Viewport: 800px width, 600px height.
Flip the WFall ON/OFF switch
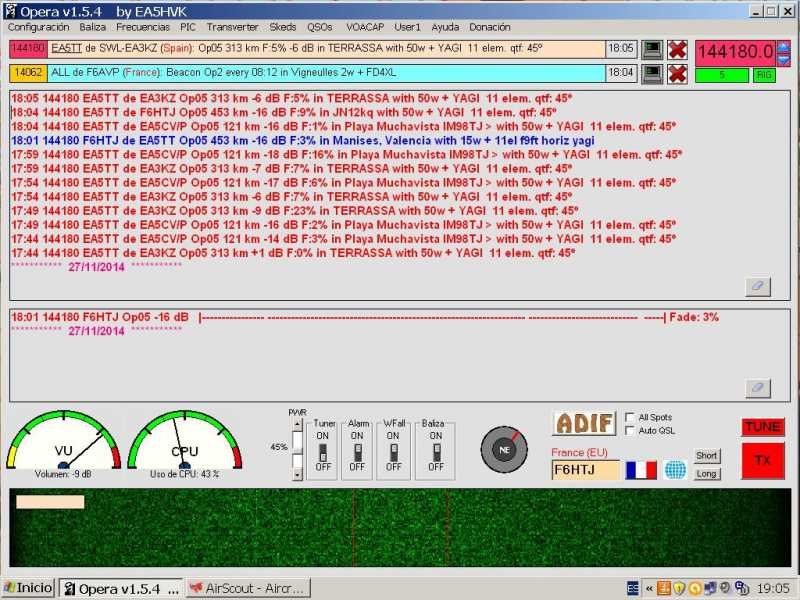[393, 452]
